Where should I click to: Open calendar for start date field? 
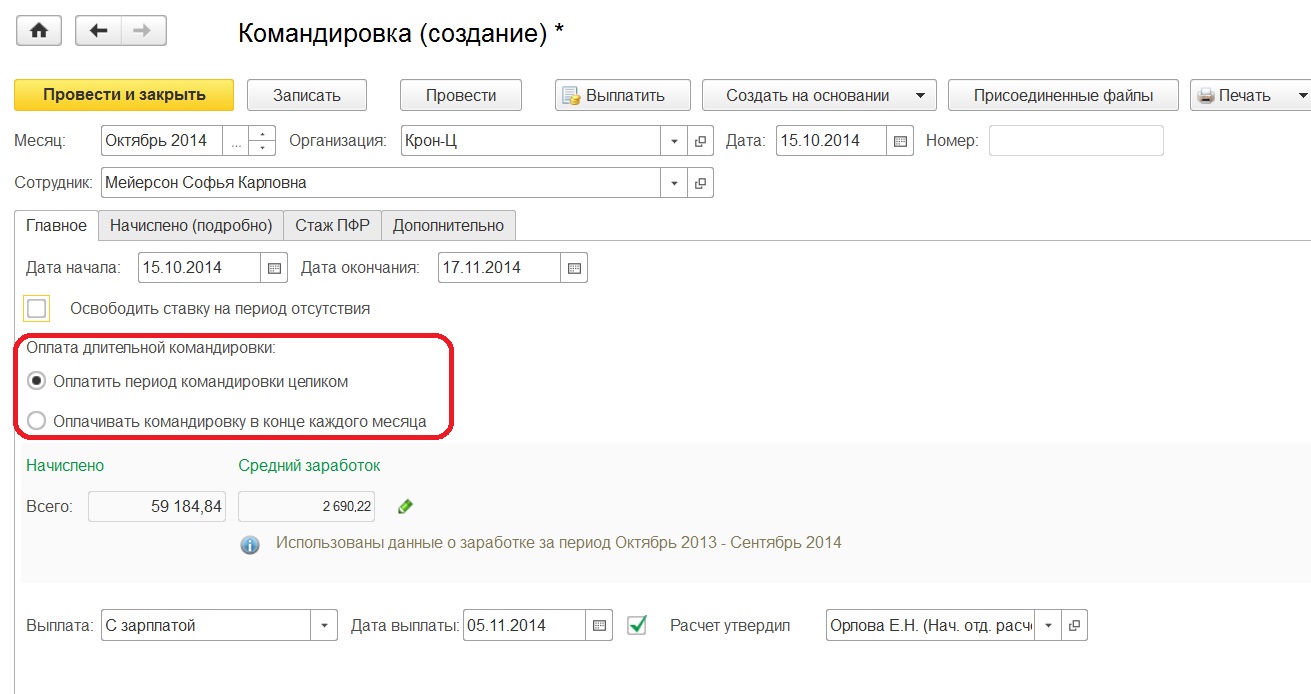coord(274,268)
